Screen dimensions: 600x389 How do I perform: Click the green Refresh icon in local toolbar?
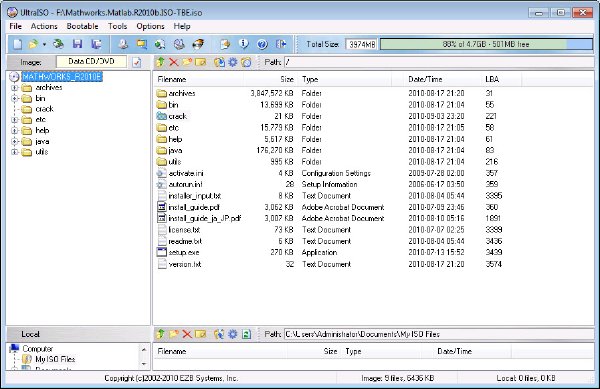(x=246, y=334)
